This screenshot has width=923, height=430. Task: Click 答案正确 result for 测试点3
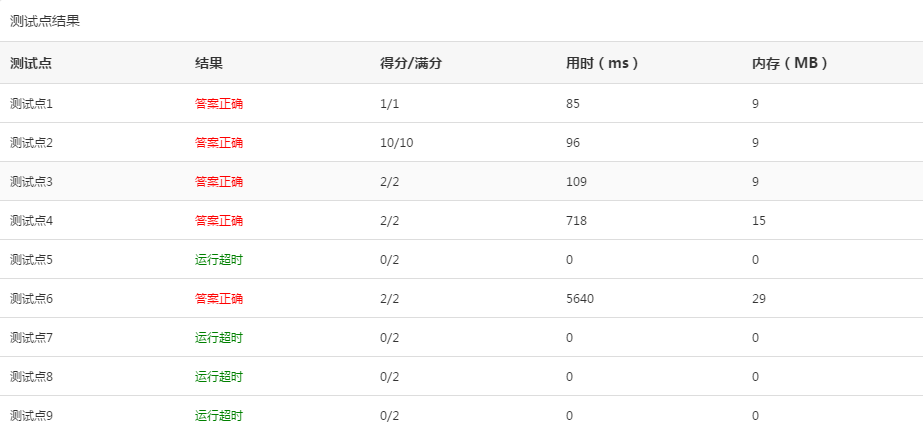pyautogui.click(x=219, y=181)
